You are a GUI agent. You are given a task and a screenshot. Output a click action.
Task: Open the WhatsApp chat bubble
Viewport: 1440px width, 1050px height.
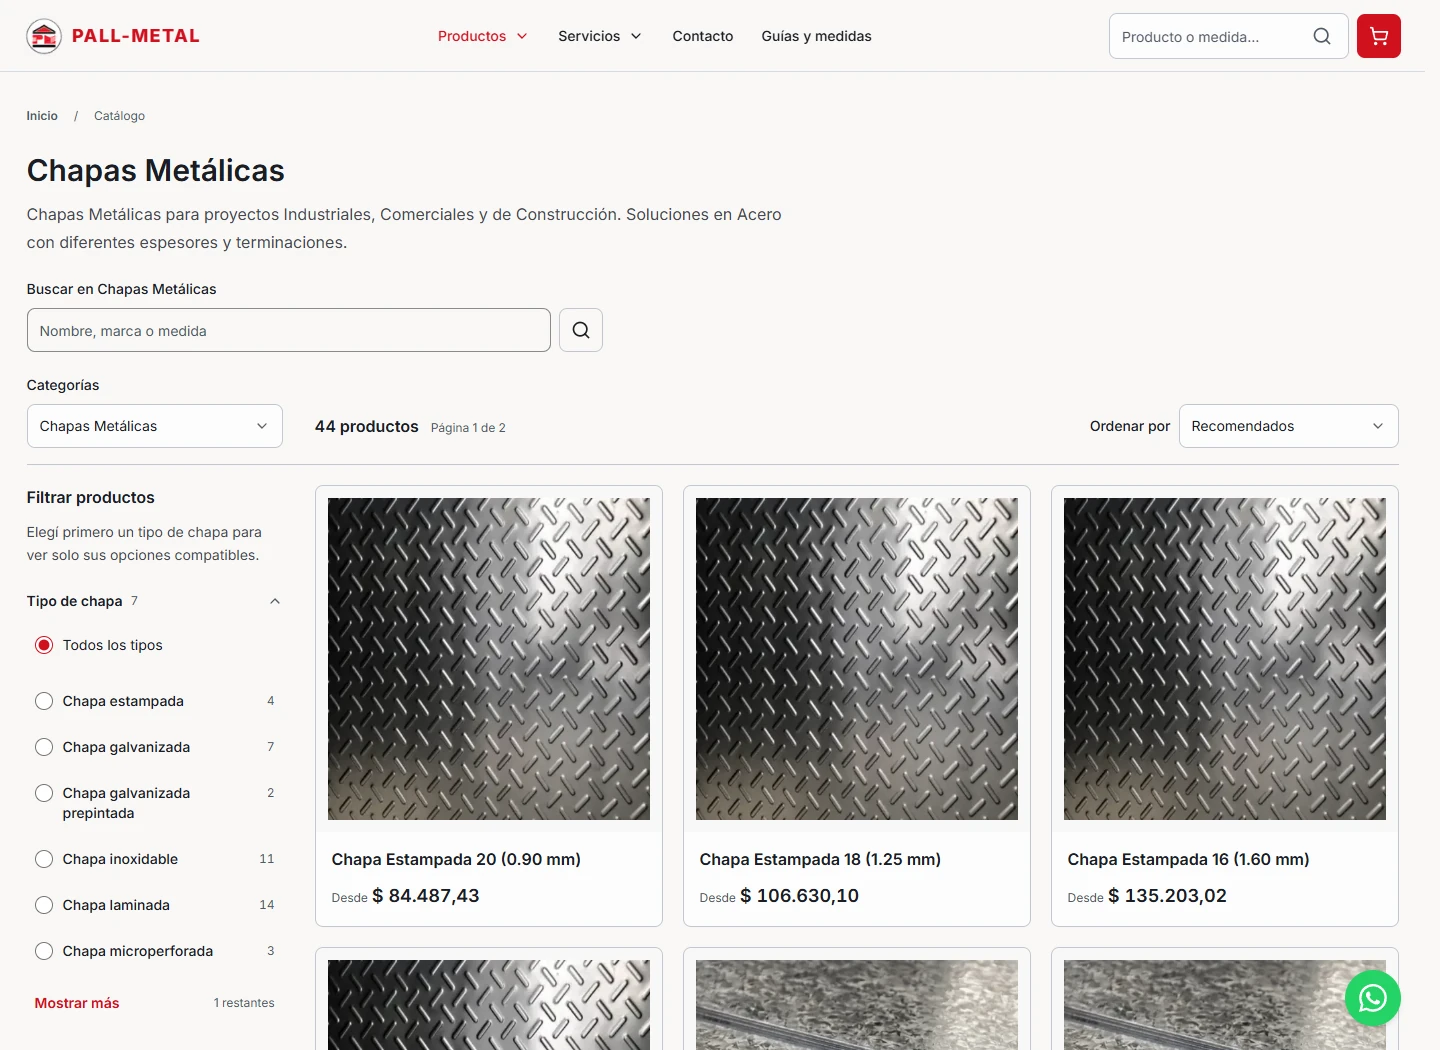[x=1372, y=998]
